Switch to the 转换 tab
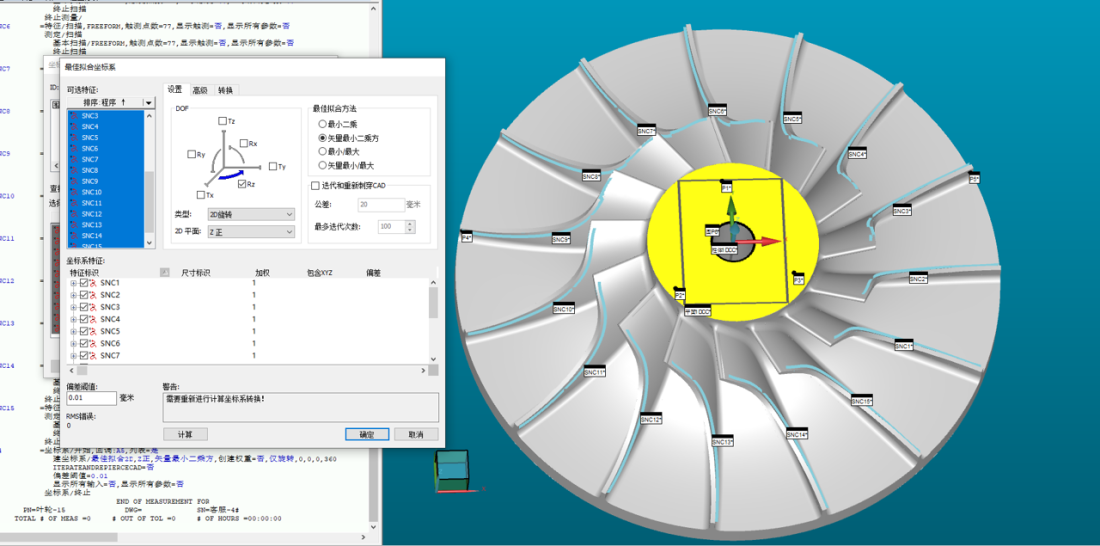The height and width of the screenshot is (546, 1100). point(225,90)
